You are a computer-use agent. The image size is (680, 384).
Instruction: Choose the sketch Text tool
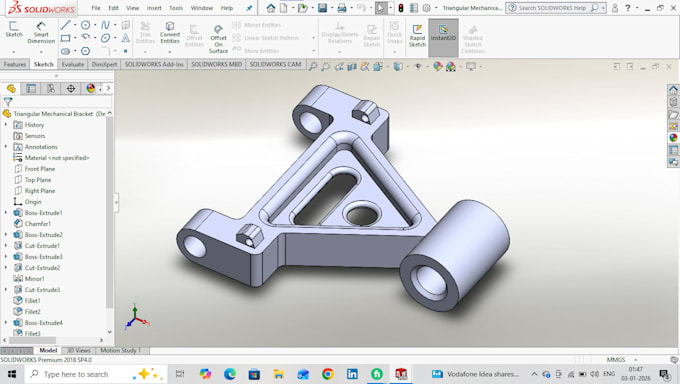click(x=125, y=38)
